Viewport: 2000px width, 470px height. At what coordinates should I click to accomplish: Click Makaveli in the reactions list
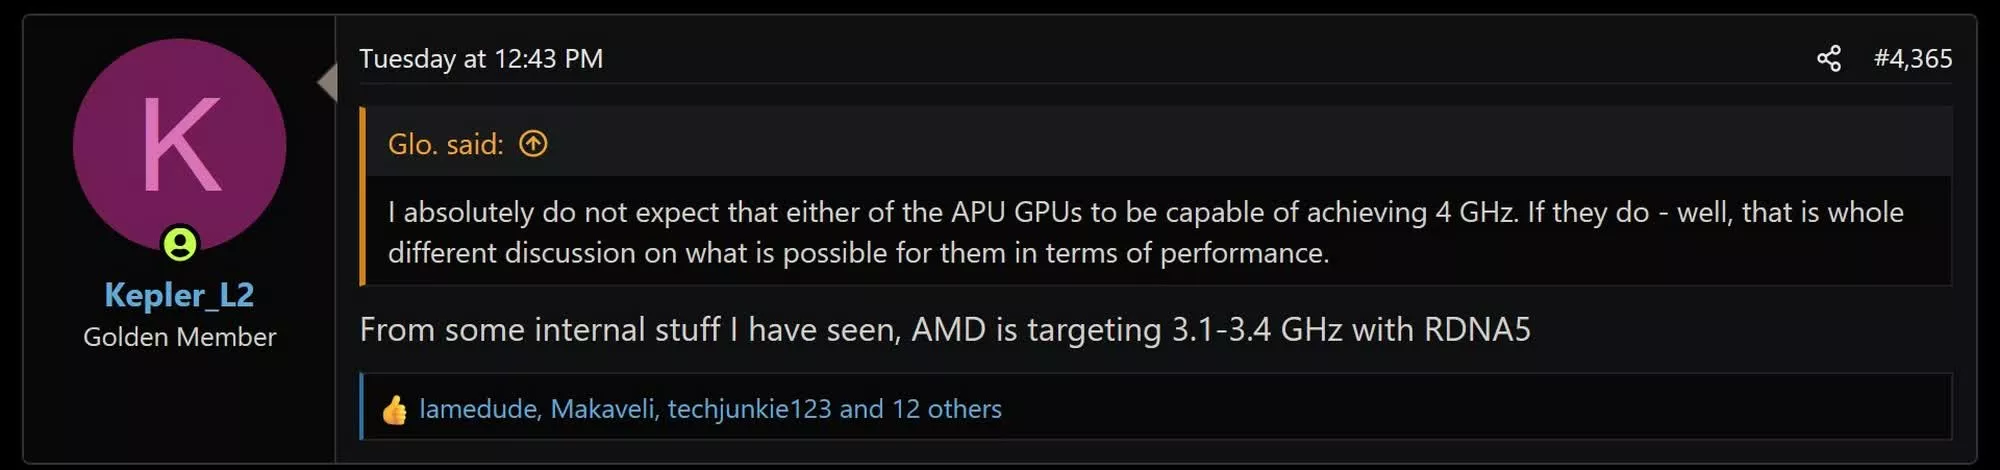tap(602, 409)
